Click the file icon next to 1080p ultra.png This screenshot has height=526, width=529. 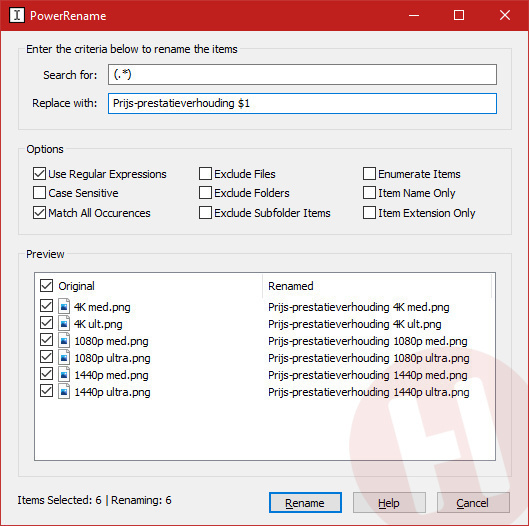click(x=64, y=358)
